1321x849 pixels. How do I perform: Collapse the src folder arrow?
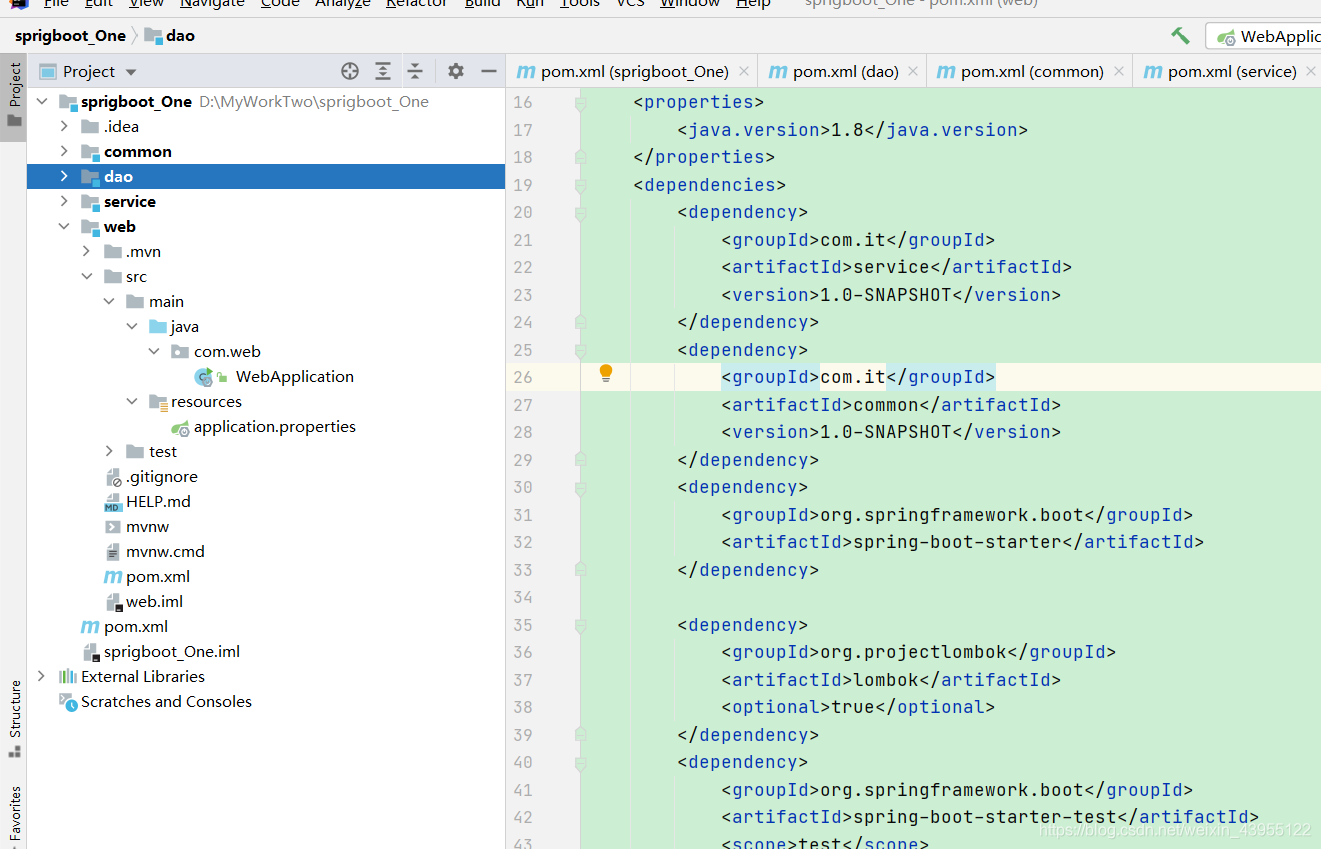[87, 276]
